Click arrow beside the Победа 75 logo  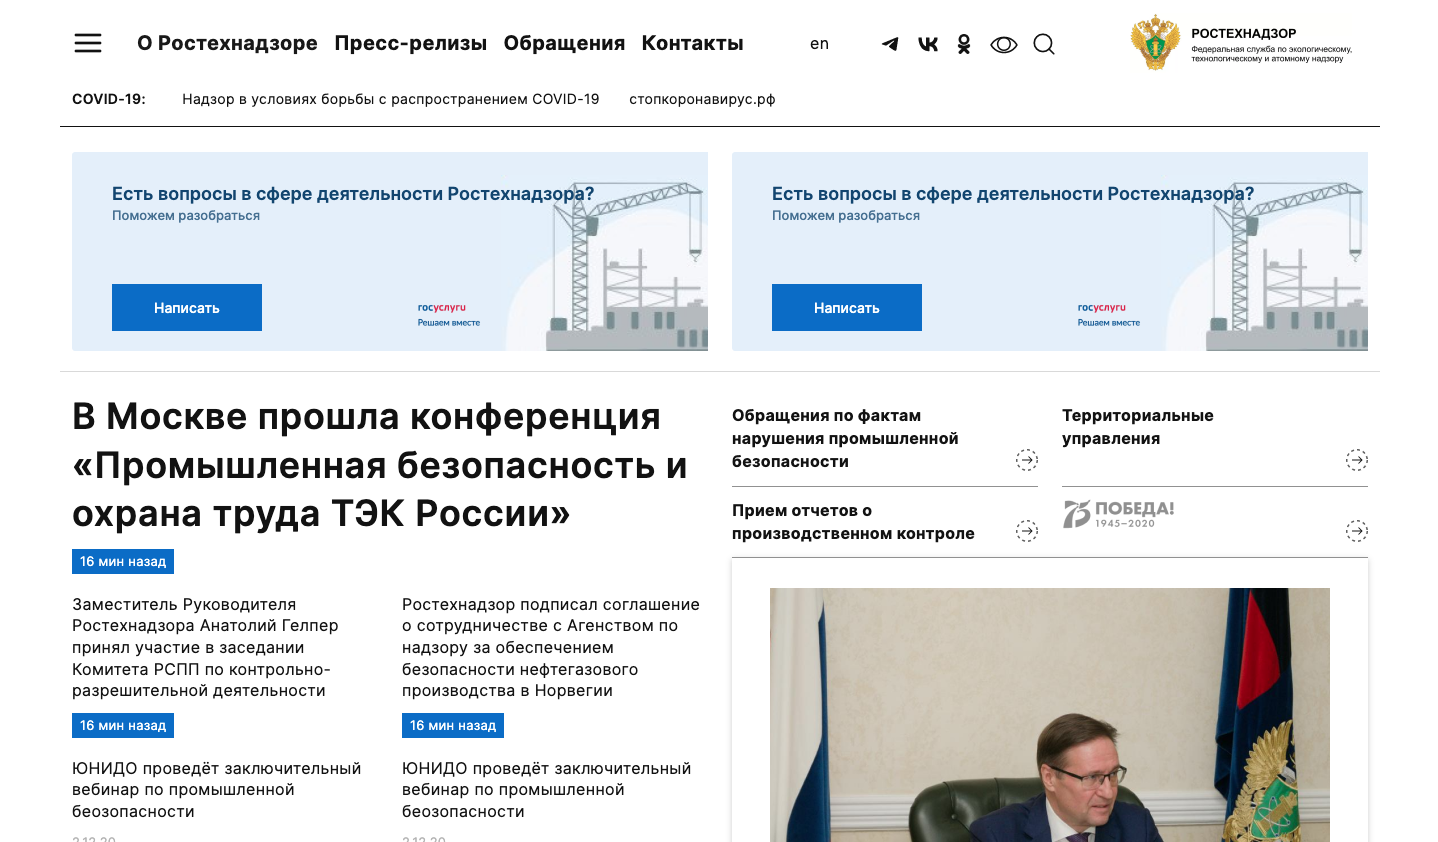point(1357,531)
